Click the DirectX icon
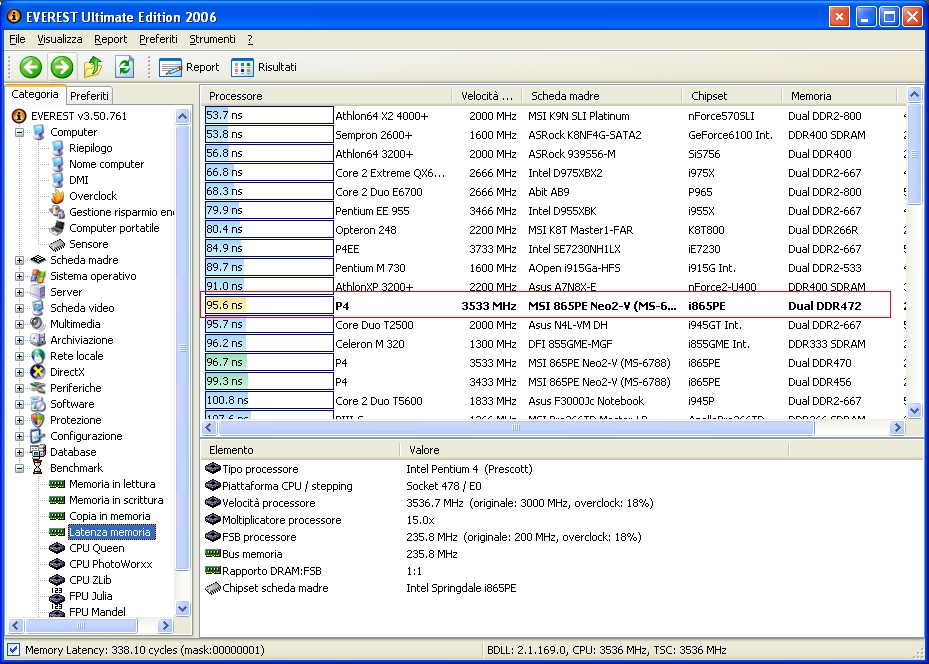Screen dimensions: 929x664 [x=38, y=372]
